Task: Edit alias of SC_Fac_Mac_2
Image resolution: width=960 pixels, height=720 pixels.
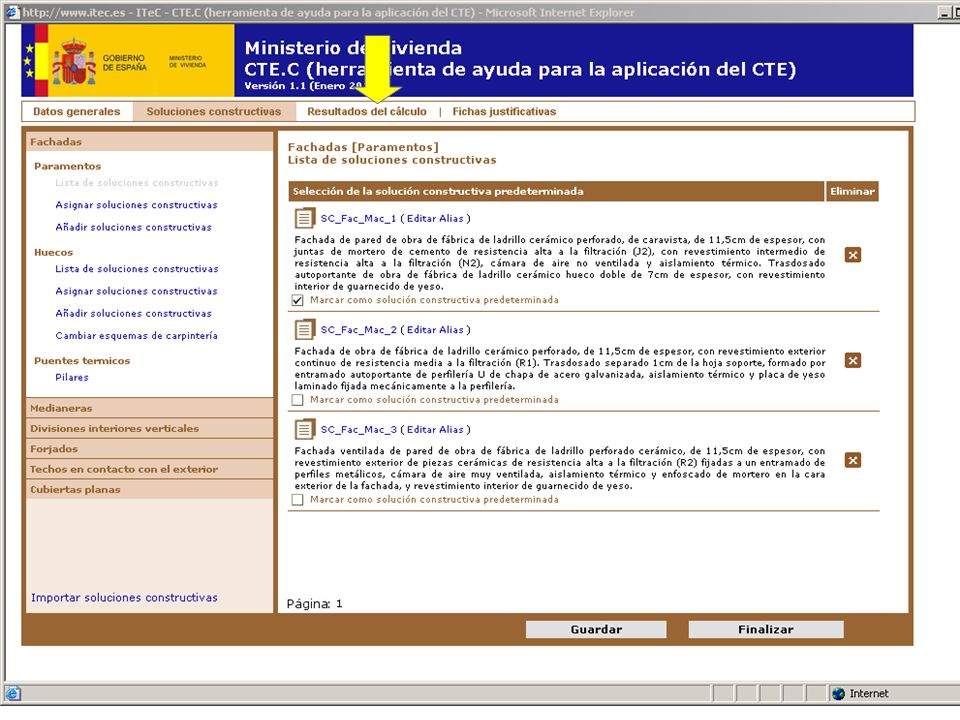Action: (435, 329)
